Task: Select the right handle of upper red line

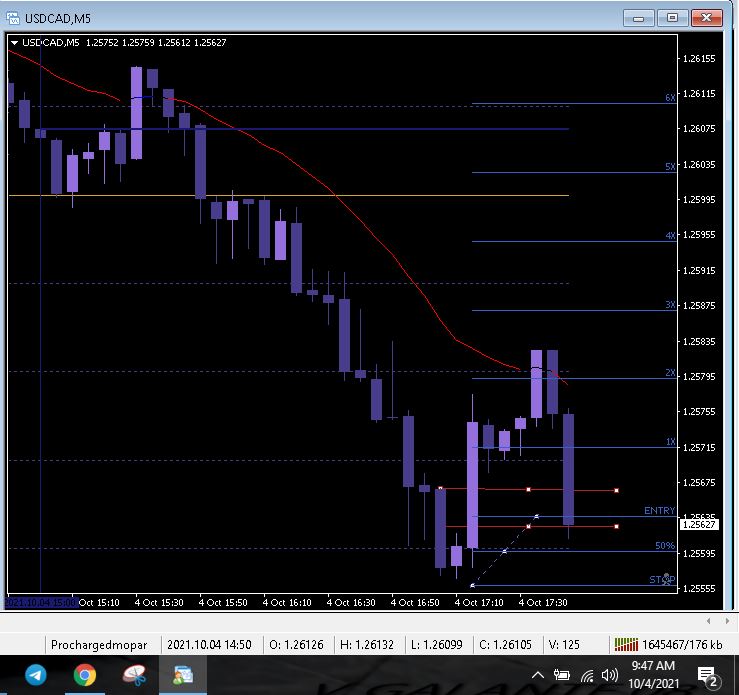Action: coord(616,491)
